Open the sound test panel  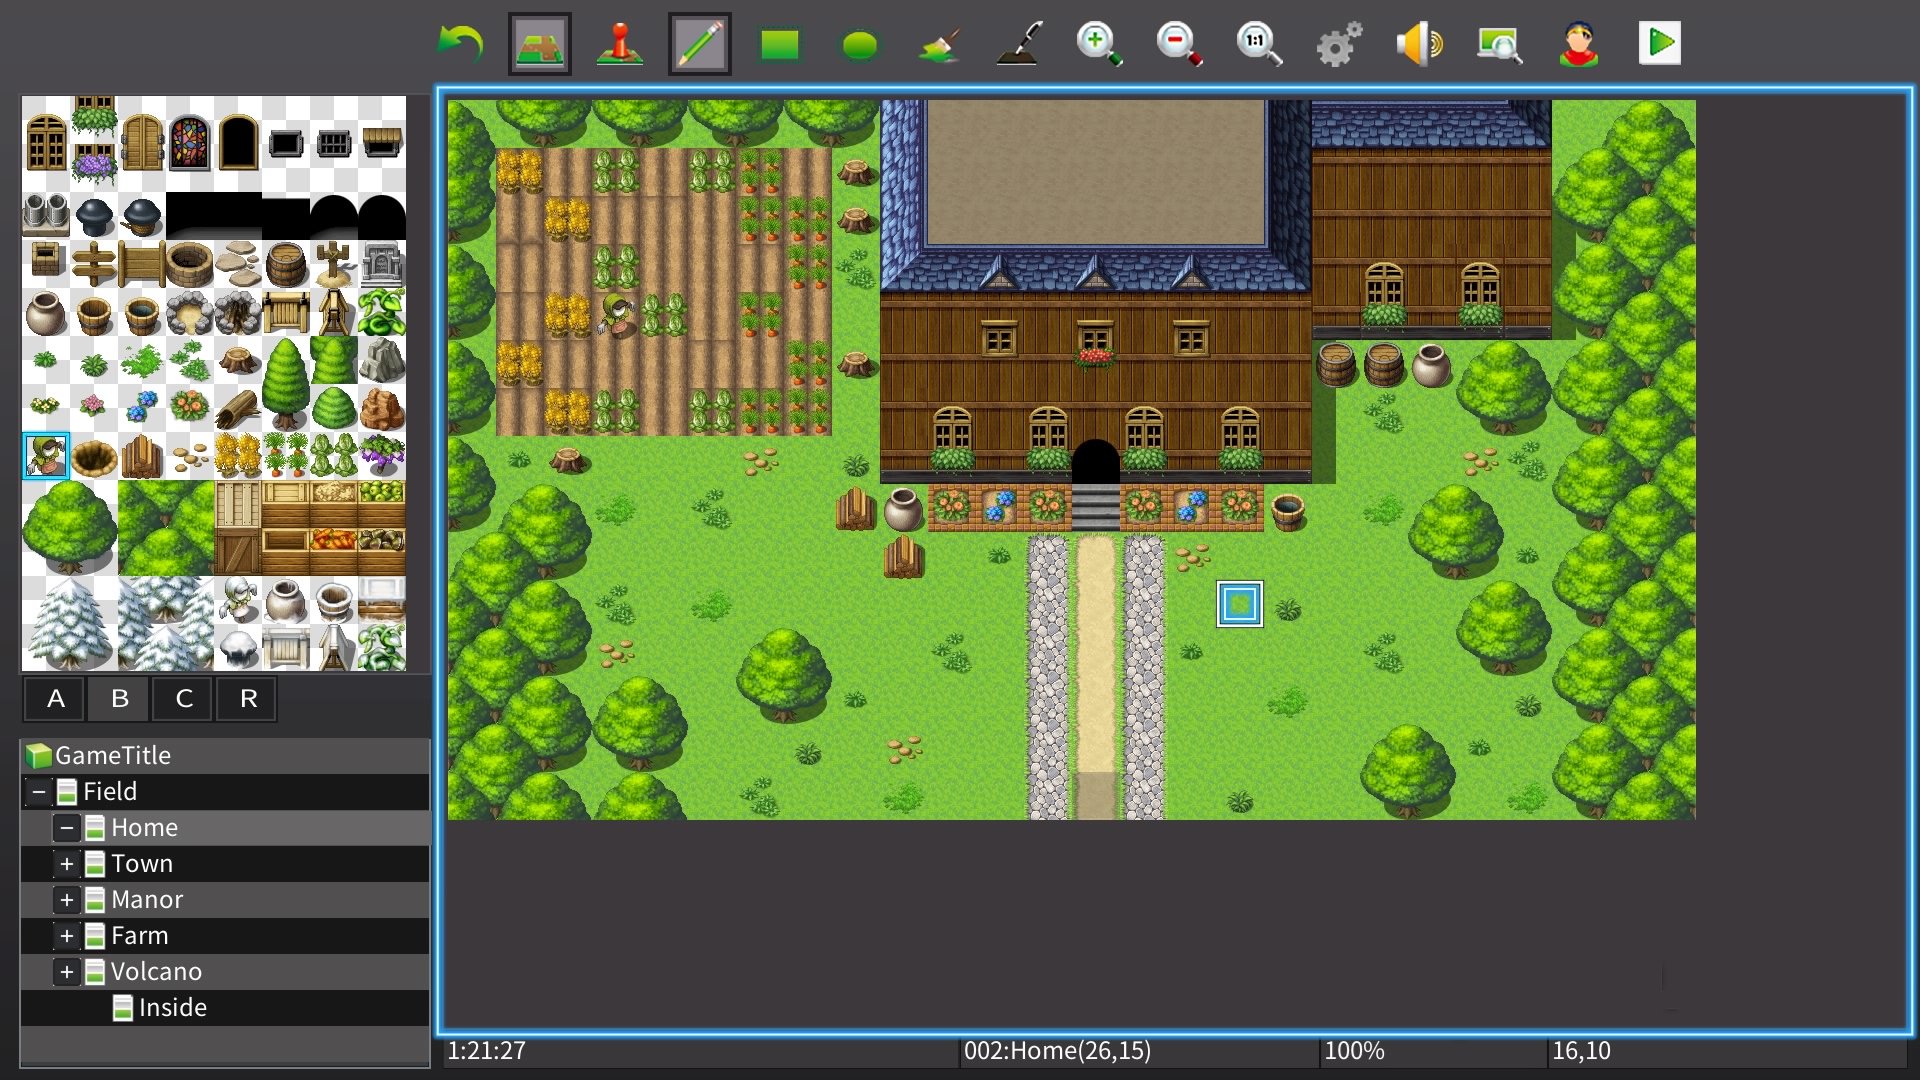[x=1419, y=42]
